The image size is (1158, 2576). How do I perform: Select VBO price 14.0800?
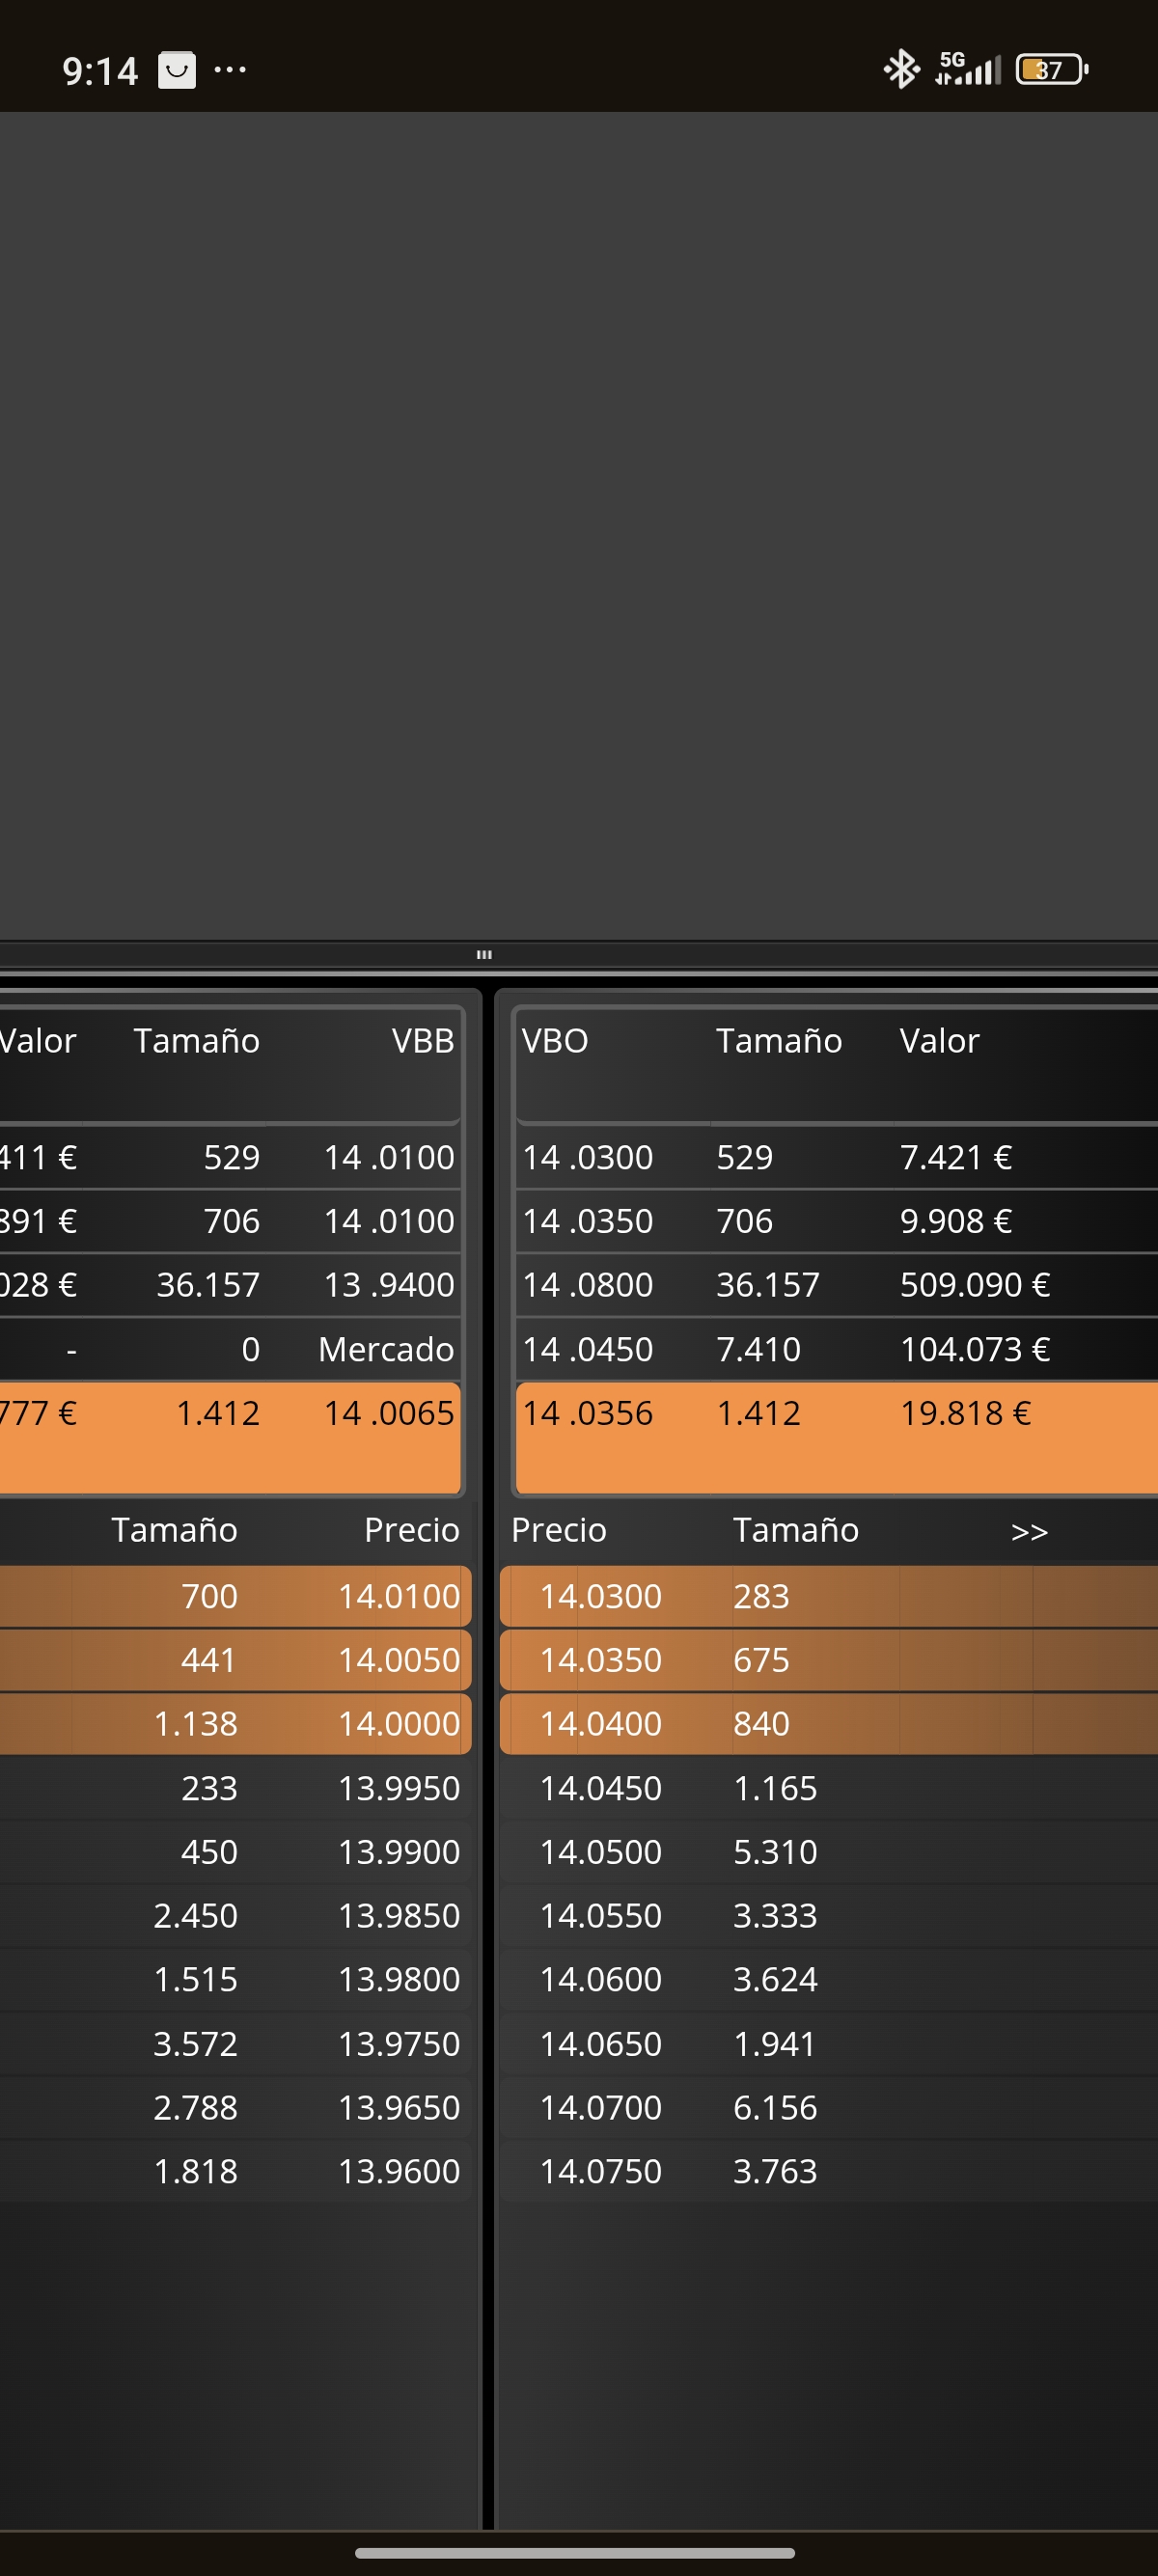click(588, 1285)
